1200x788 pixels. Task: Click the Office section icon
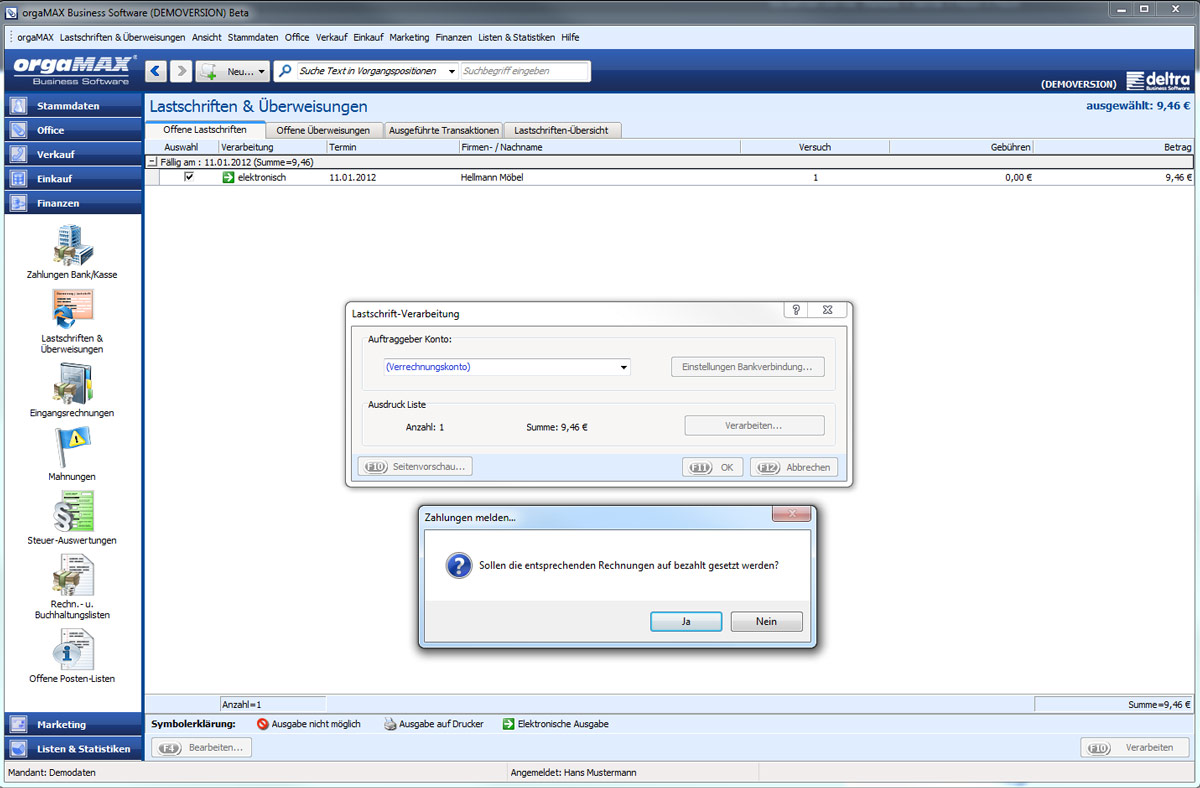click(17, 130)
